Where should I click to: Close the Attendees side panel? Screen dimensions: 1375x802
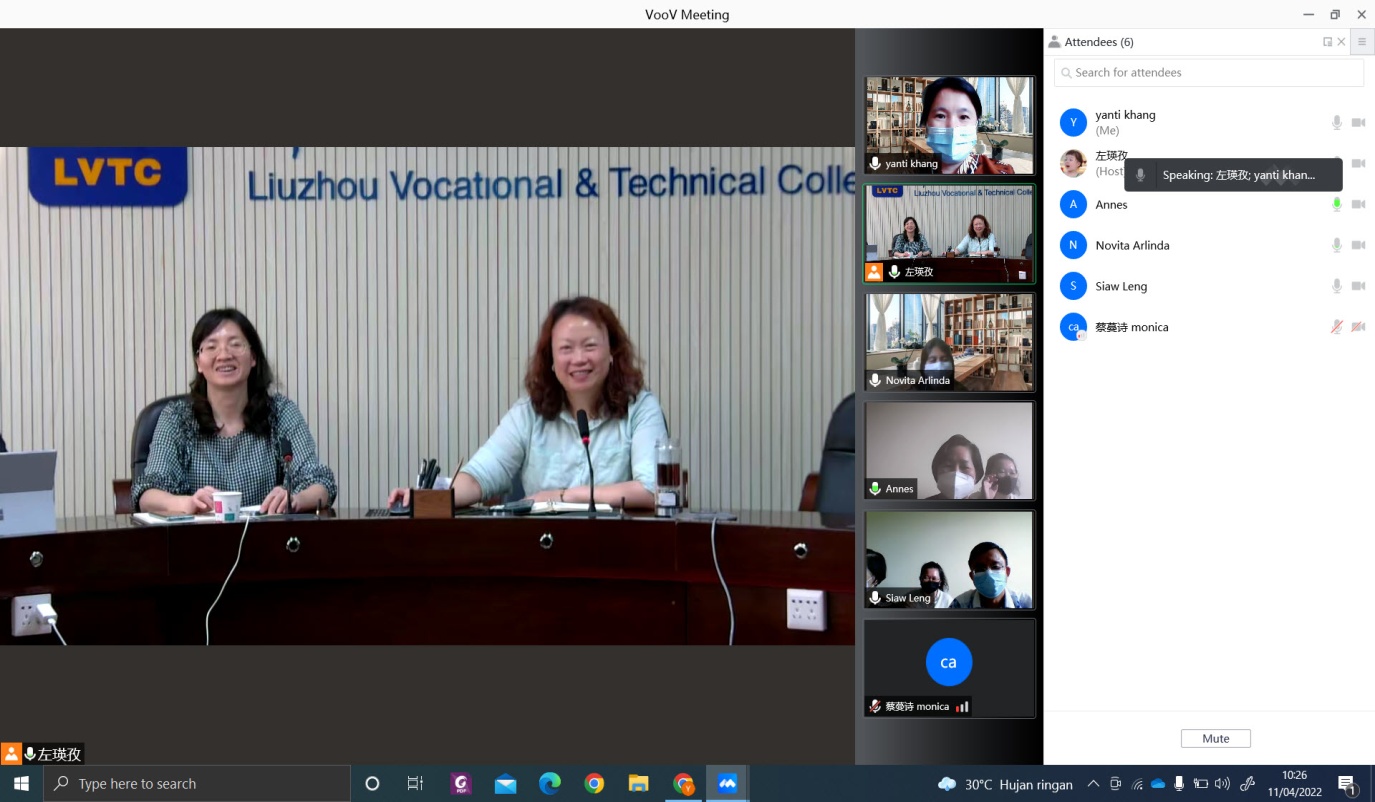[1341, 42]
